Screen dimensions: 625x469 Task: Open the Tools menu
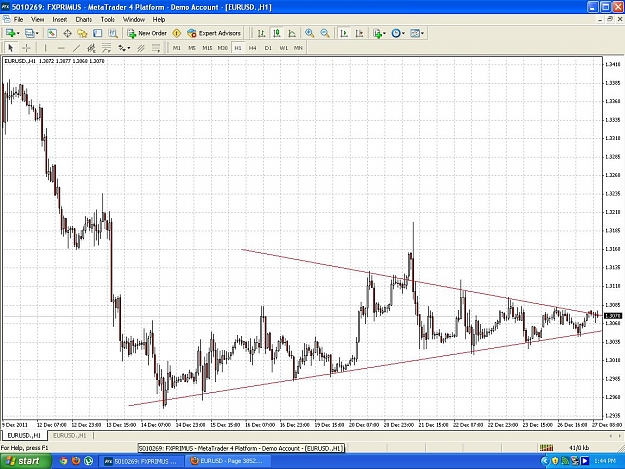(108, 20)
